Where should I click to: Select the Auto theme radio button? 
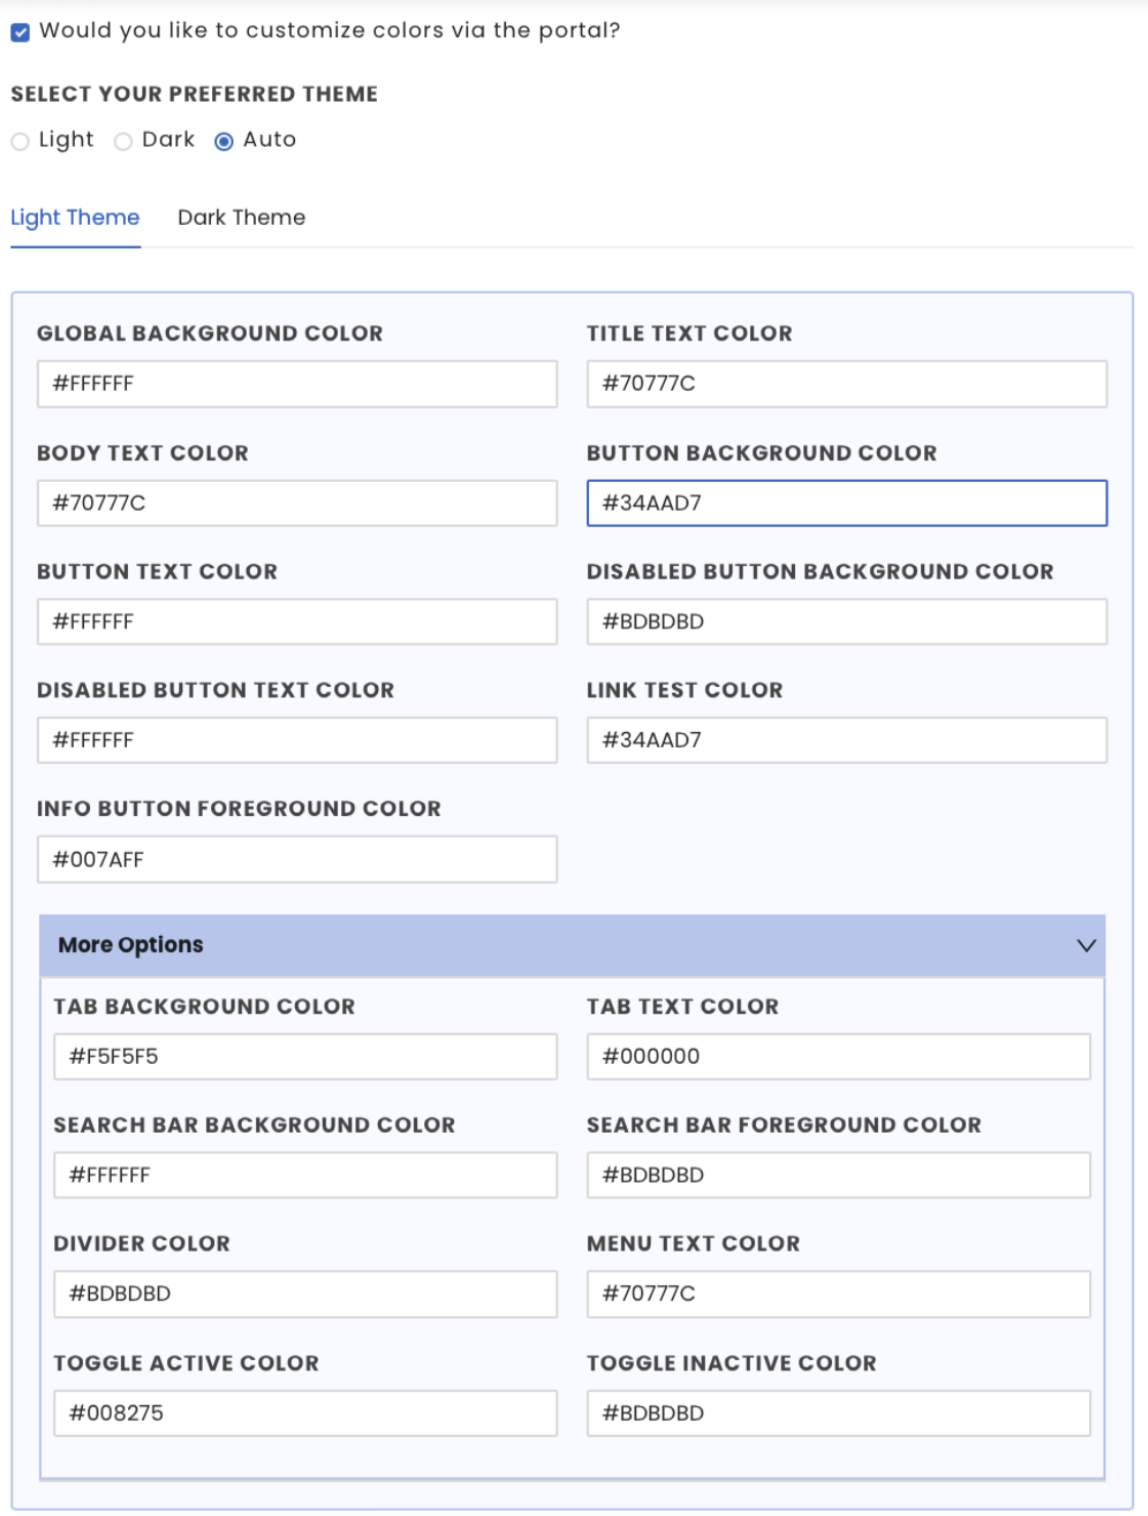(x=224, y=142)
